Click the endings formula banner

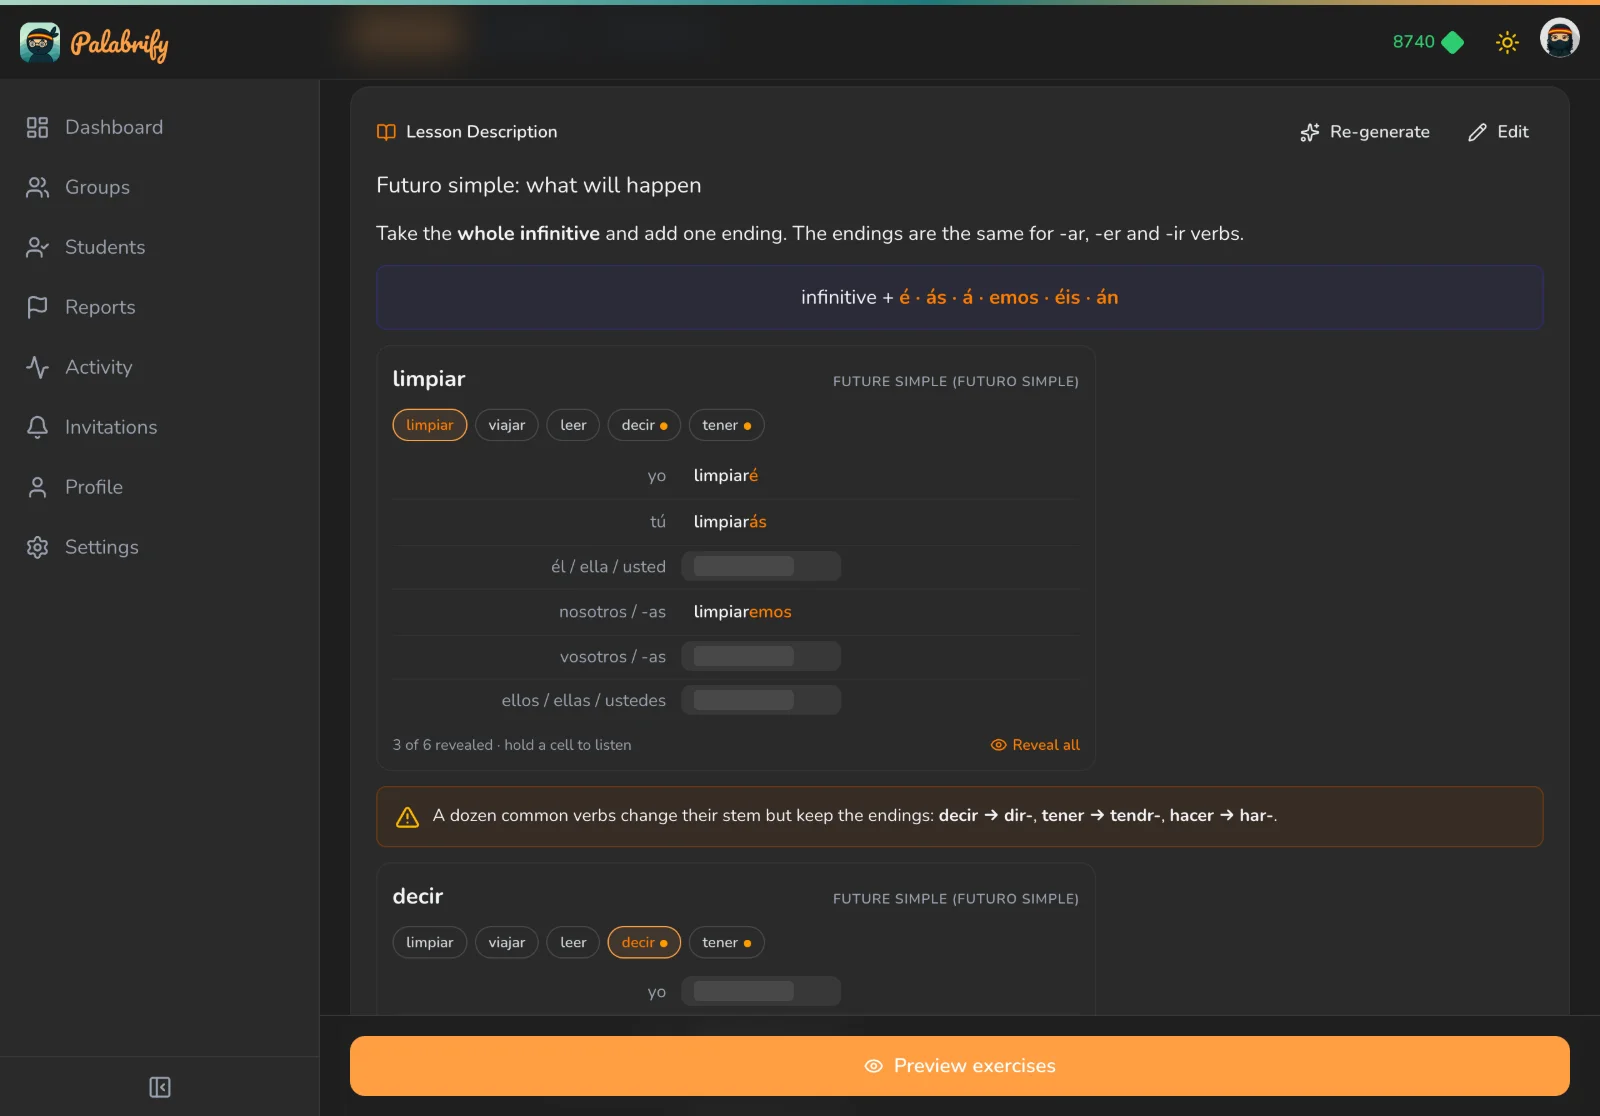coord(960,297)
